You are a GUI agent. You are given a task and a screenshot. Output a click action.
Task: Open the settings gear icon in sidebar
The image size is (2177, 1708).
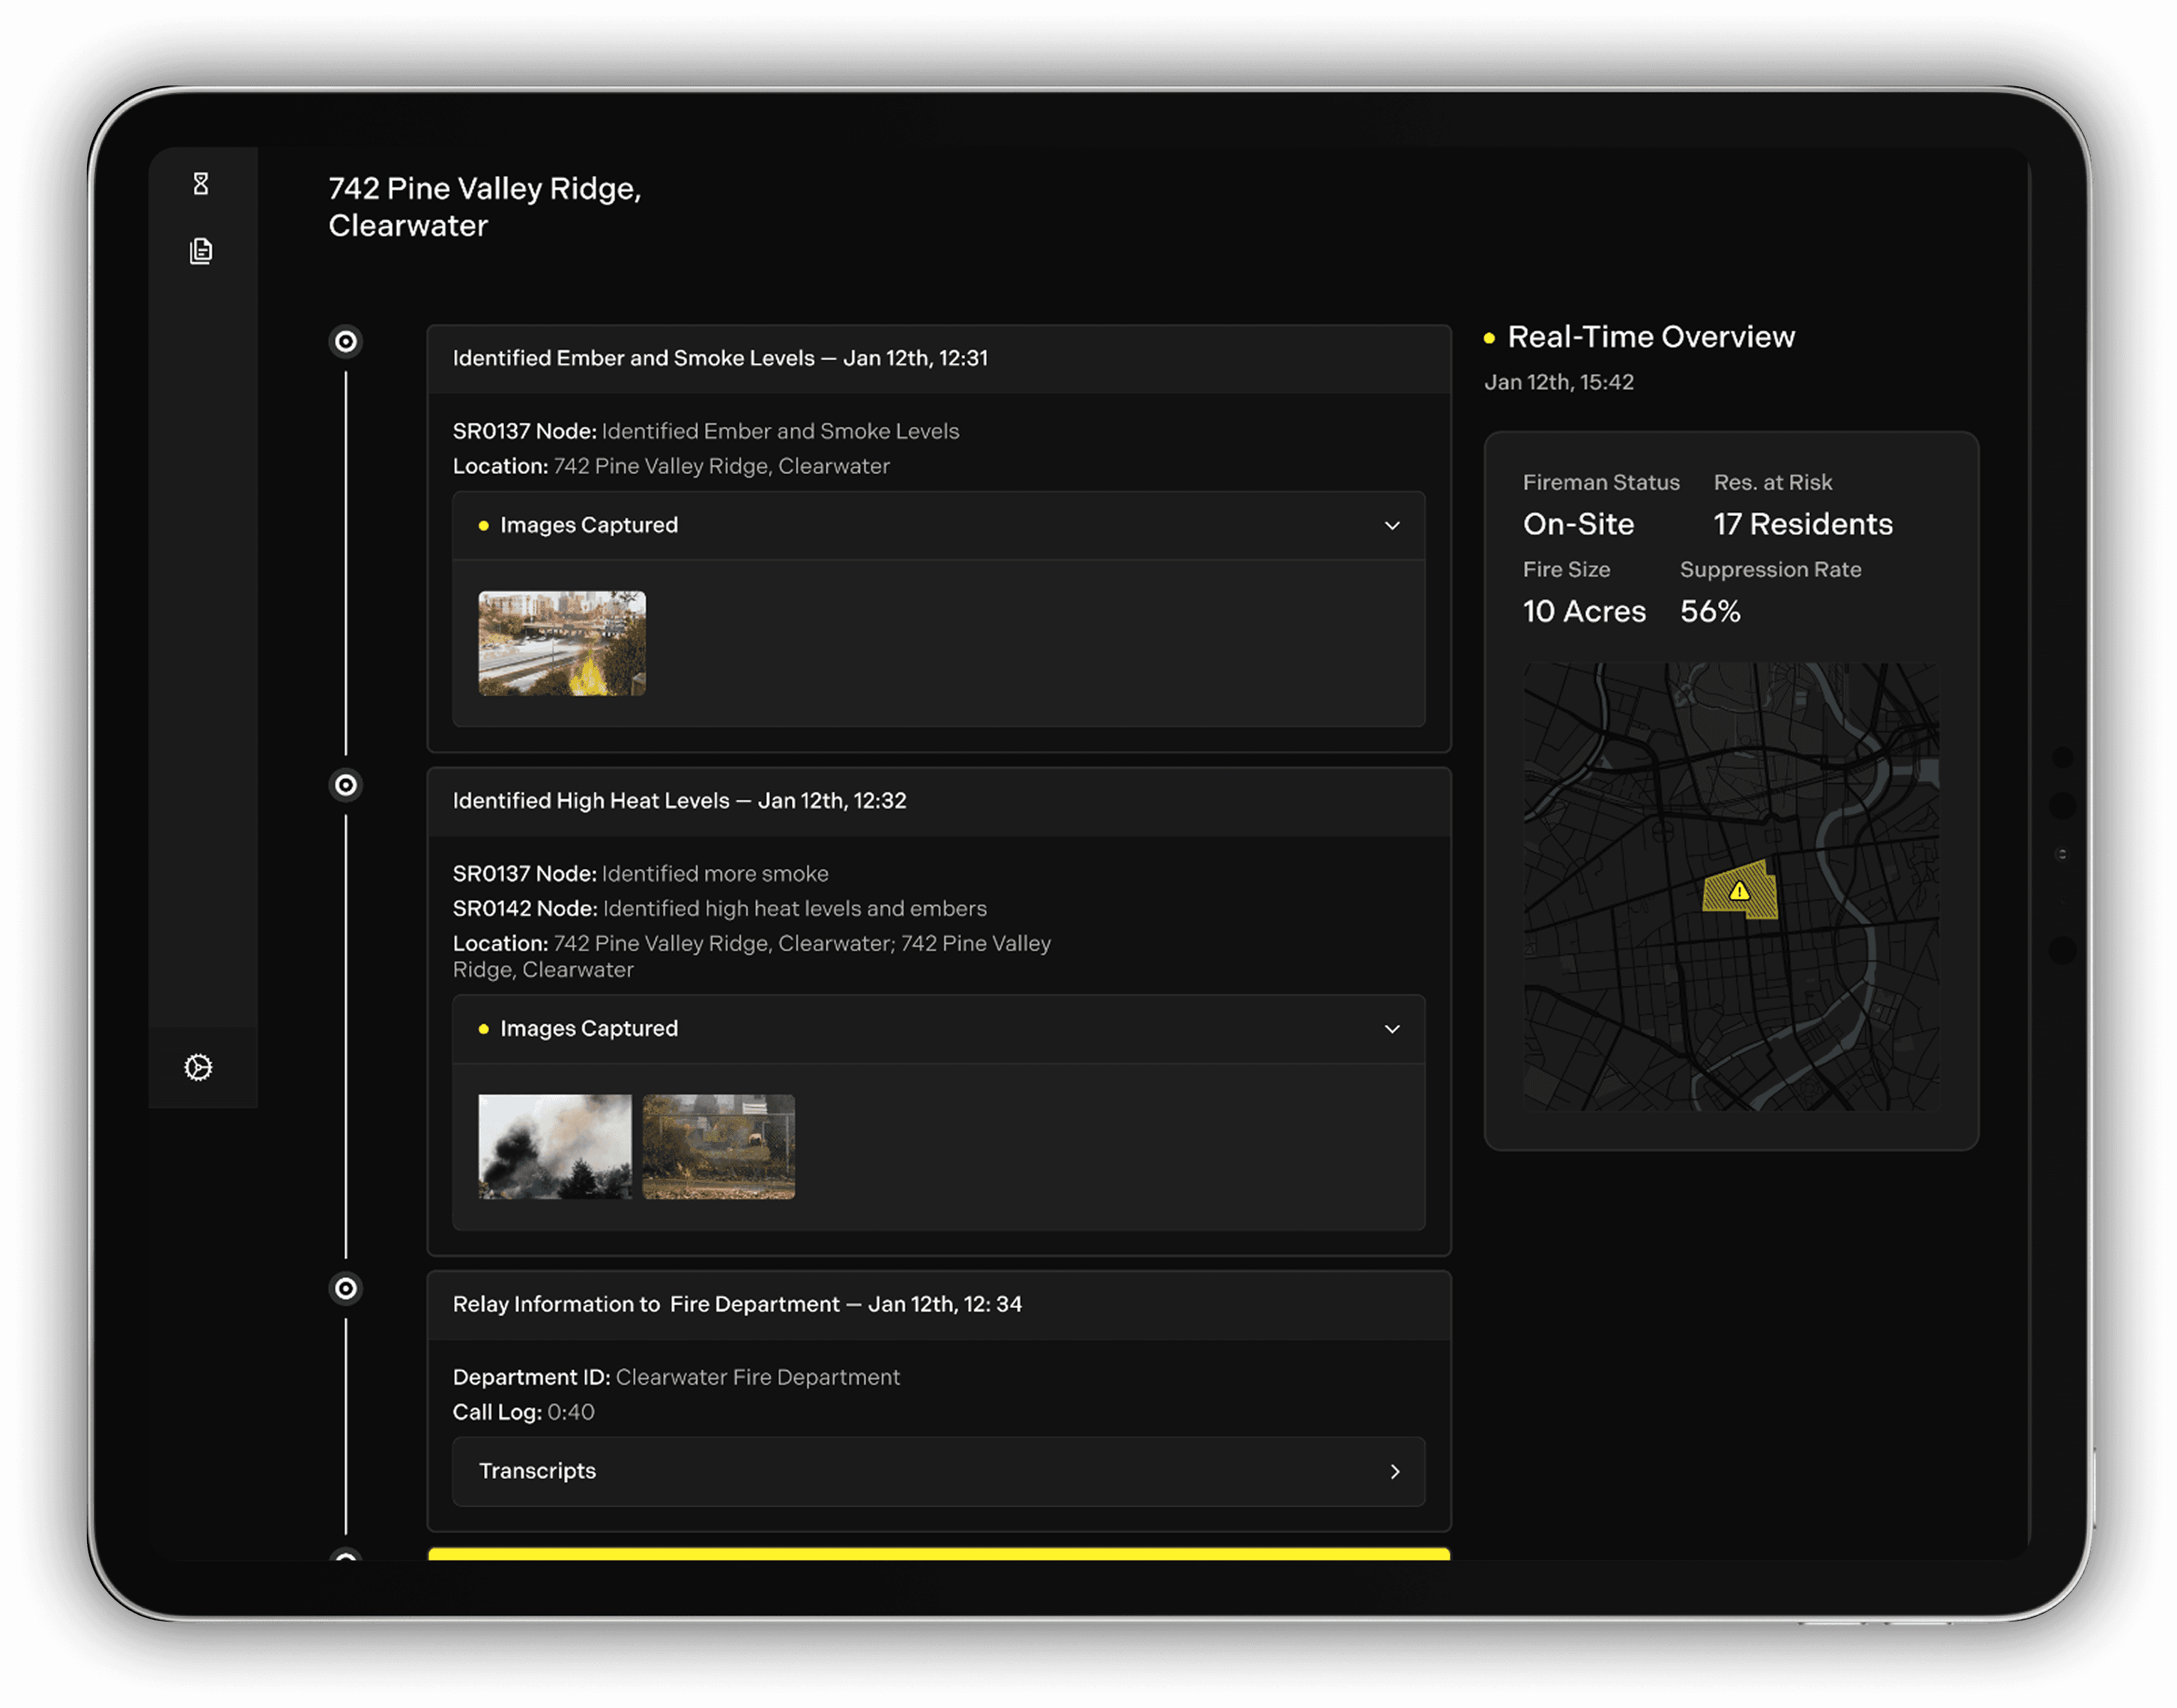[x=199, y=1067]
